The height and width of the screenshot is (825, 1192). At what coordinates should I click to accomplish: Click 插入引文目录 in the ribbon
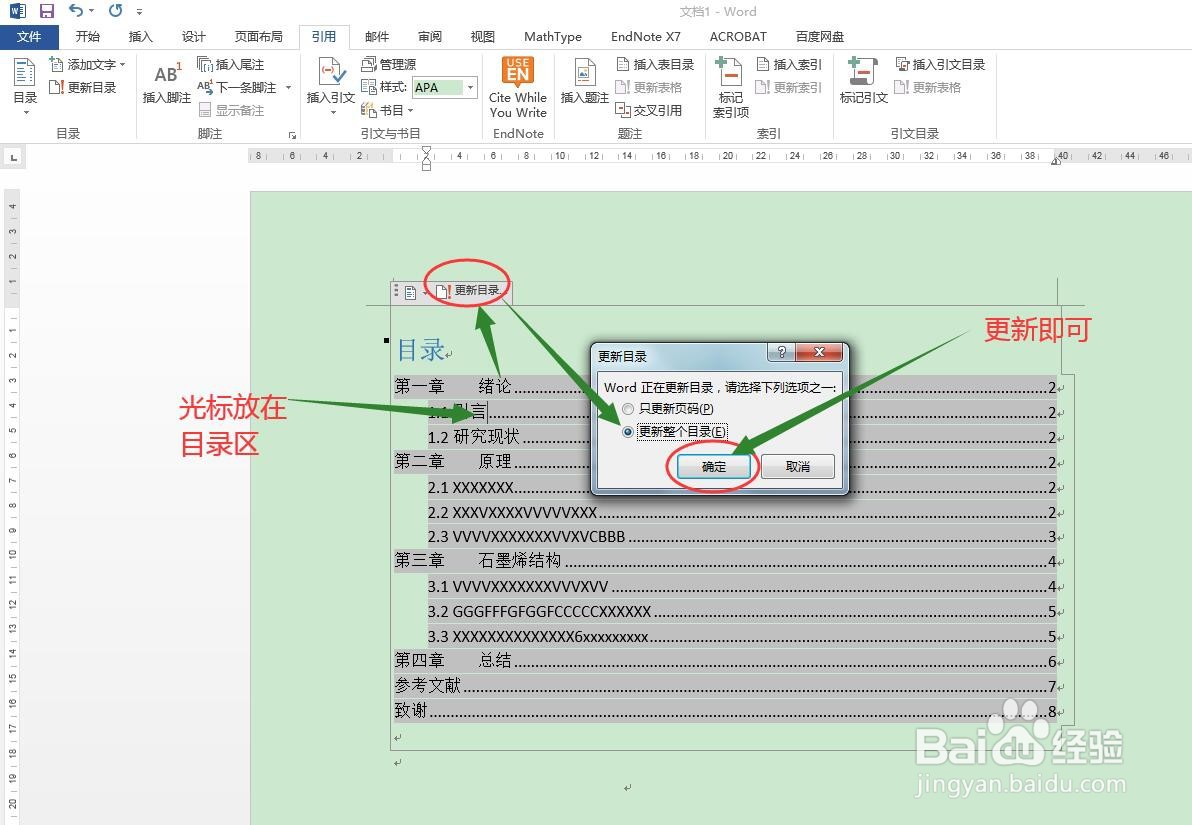940,65
